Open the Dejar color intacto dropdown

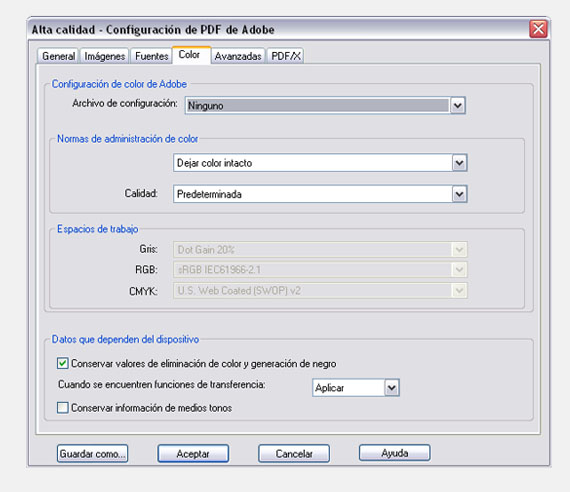tap(320, 163)
